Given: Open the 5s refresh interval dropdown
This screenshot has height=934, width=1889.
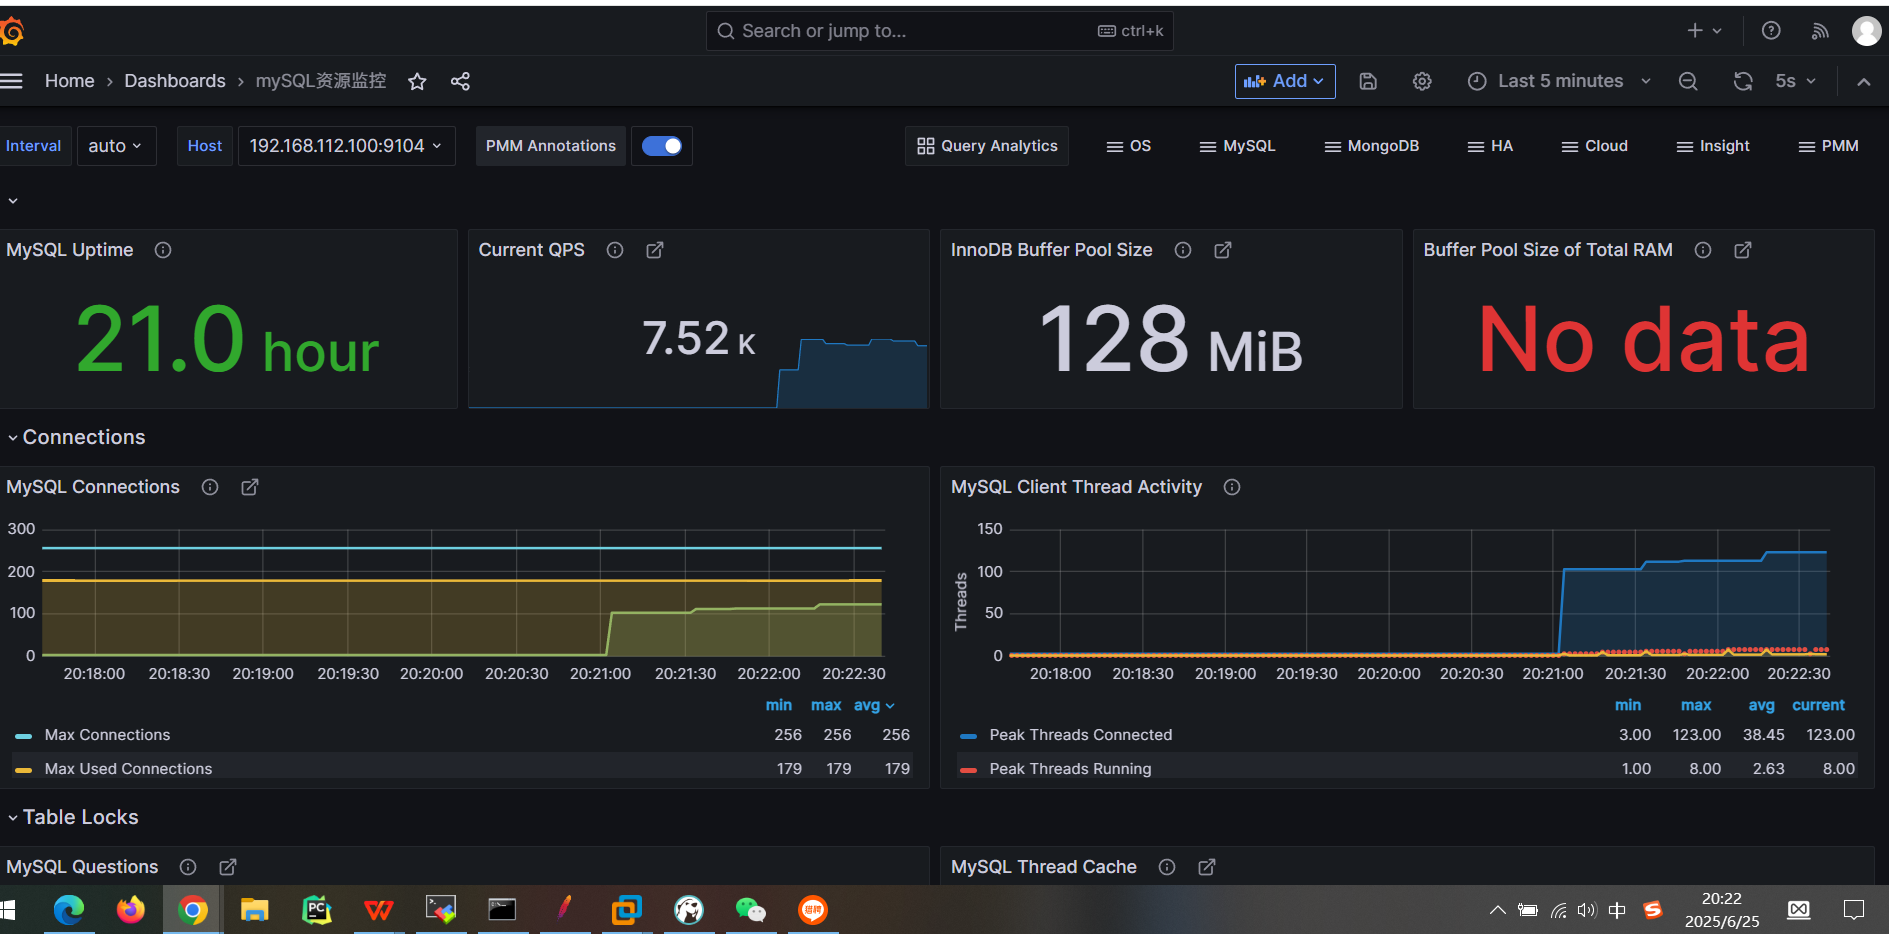Looking at the screenshot, I should point(1795,81).
